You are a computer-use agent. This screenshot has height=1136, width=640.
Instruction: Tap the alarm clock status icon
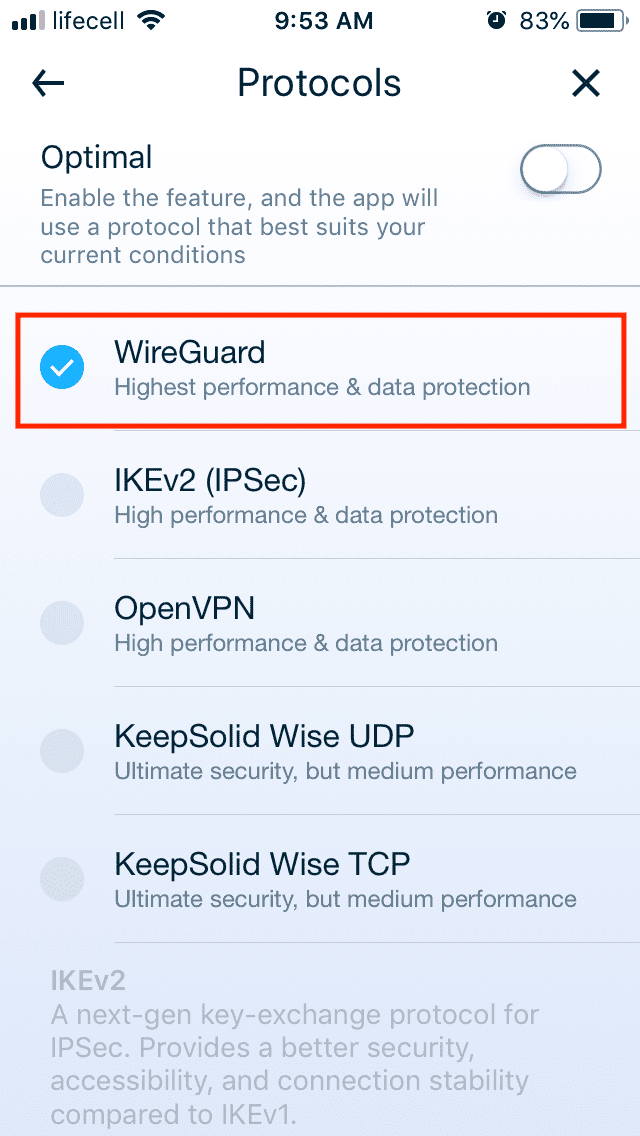[x=497, y=20]
